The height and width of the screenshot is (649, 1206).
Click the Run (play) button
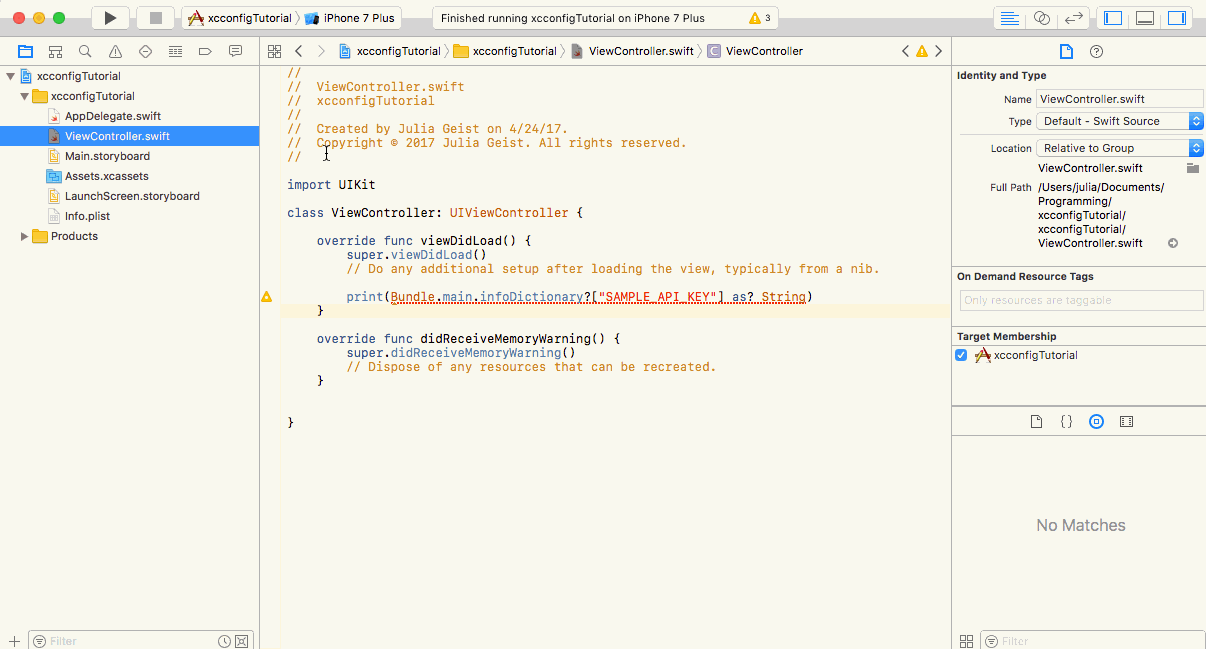110,18
